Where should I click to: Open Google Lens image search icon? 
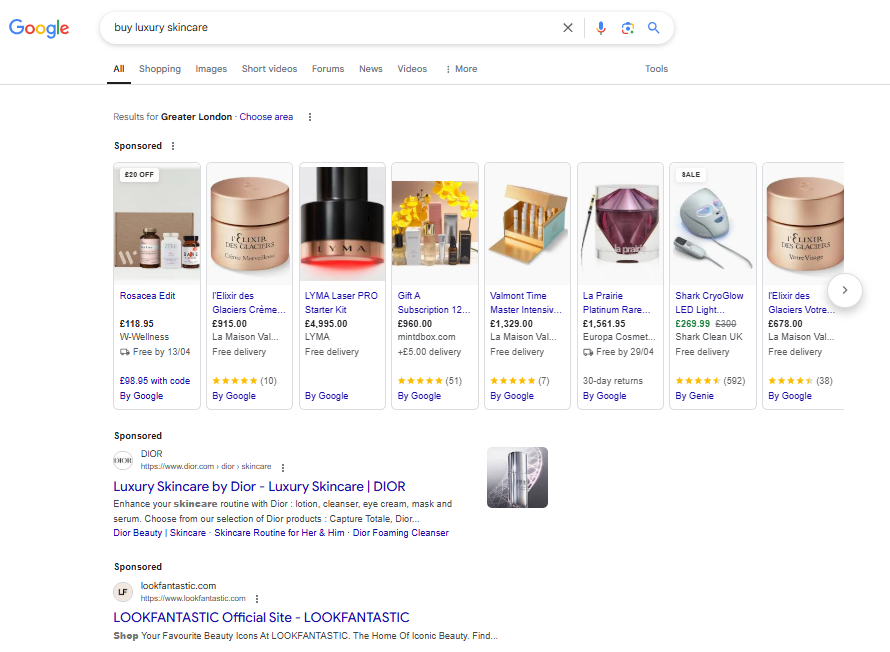[x=627, y=28]
